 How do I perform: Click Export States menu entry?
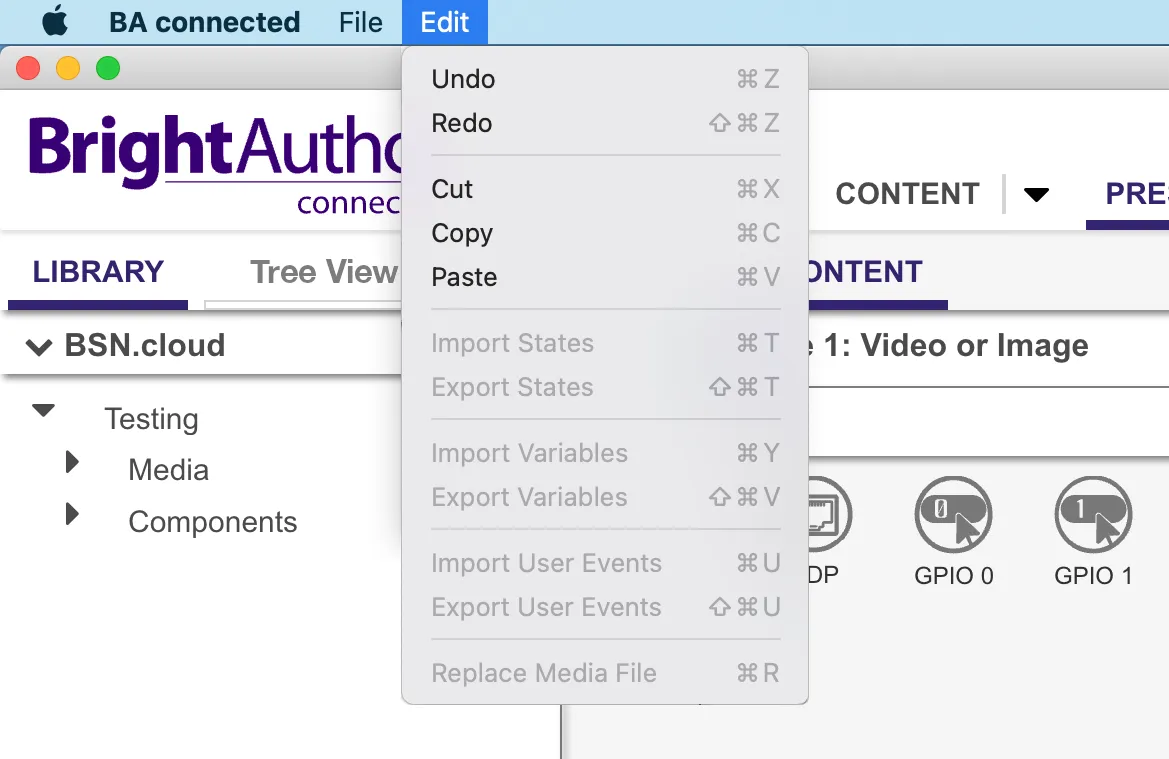click(x=605, y=387)
